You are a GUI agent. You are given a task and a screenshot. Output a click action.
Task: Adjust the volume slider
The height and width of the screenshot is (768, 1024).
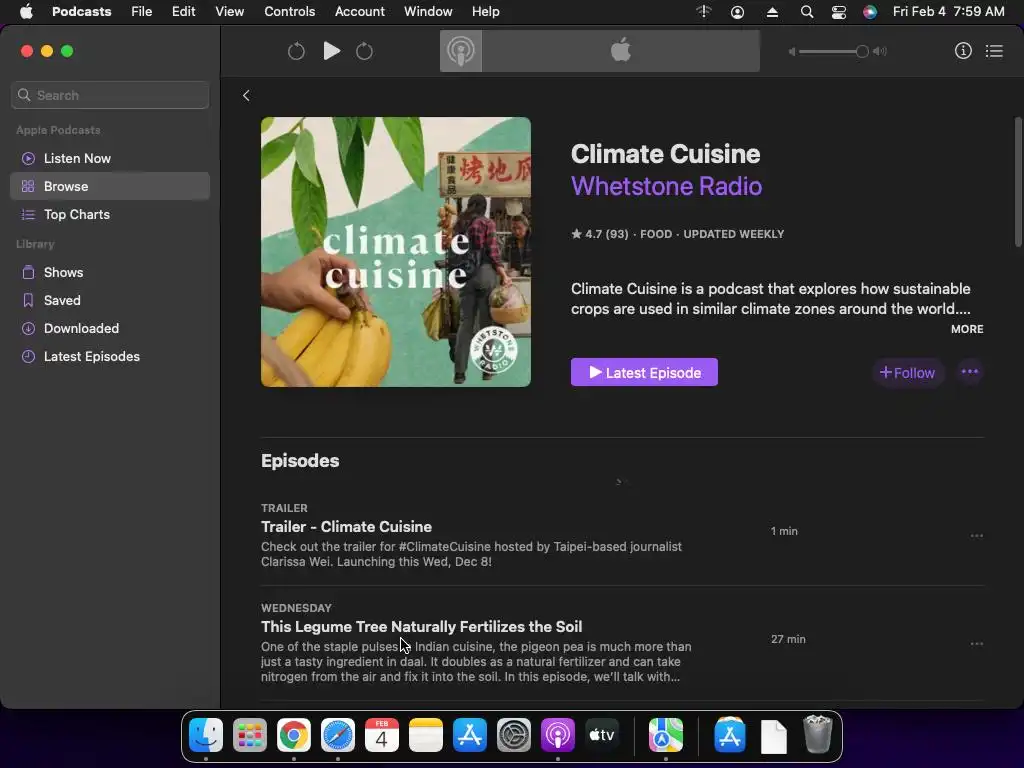pos(833,52)
